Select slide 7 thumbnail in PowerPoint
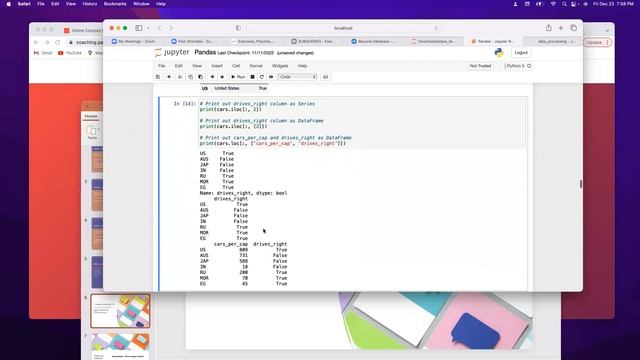This screenshot has width=640, height=360. (120, 346)
